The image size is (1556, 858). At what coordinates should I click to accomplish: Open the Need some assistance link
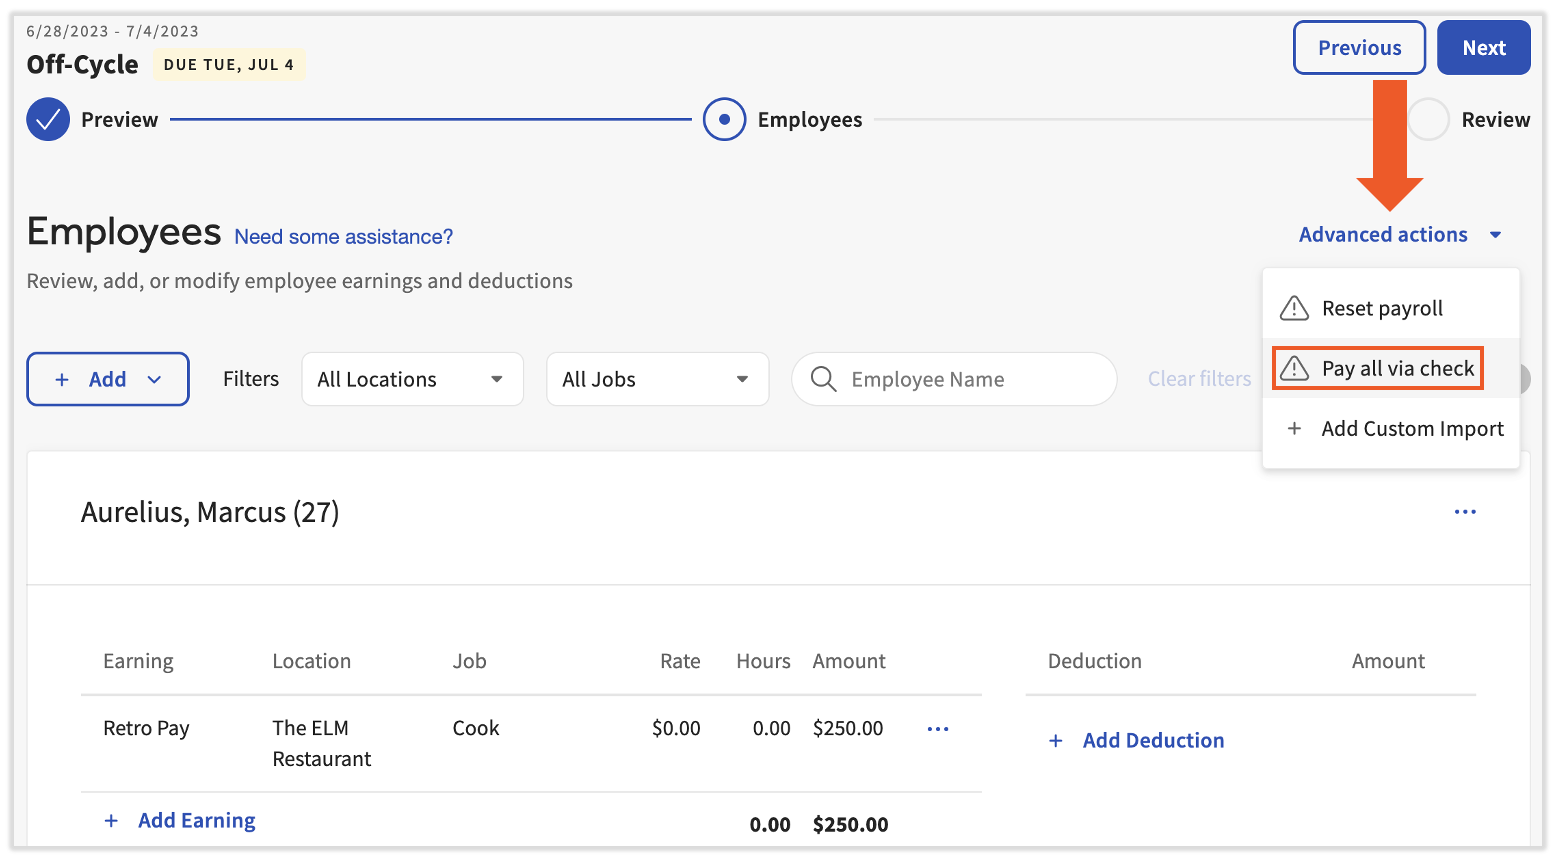[343, 236]
